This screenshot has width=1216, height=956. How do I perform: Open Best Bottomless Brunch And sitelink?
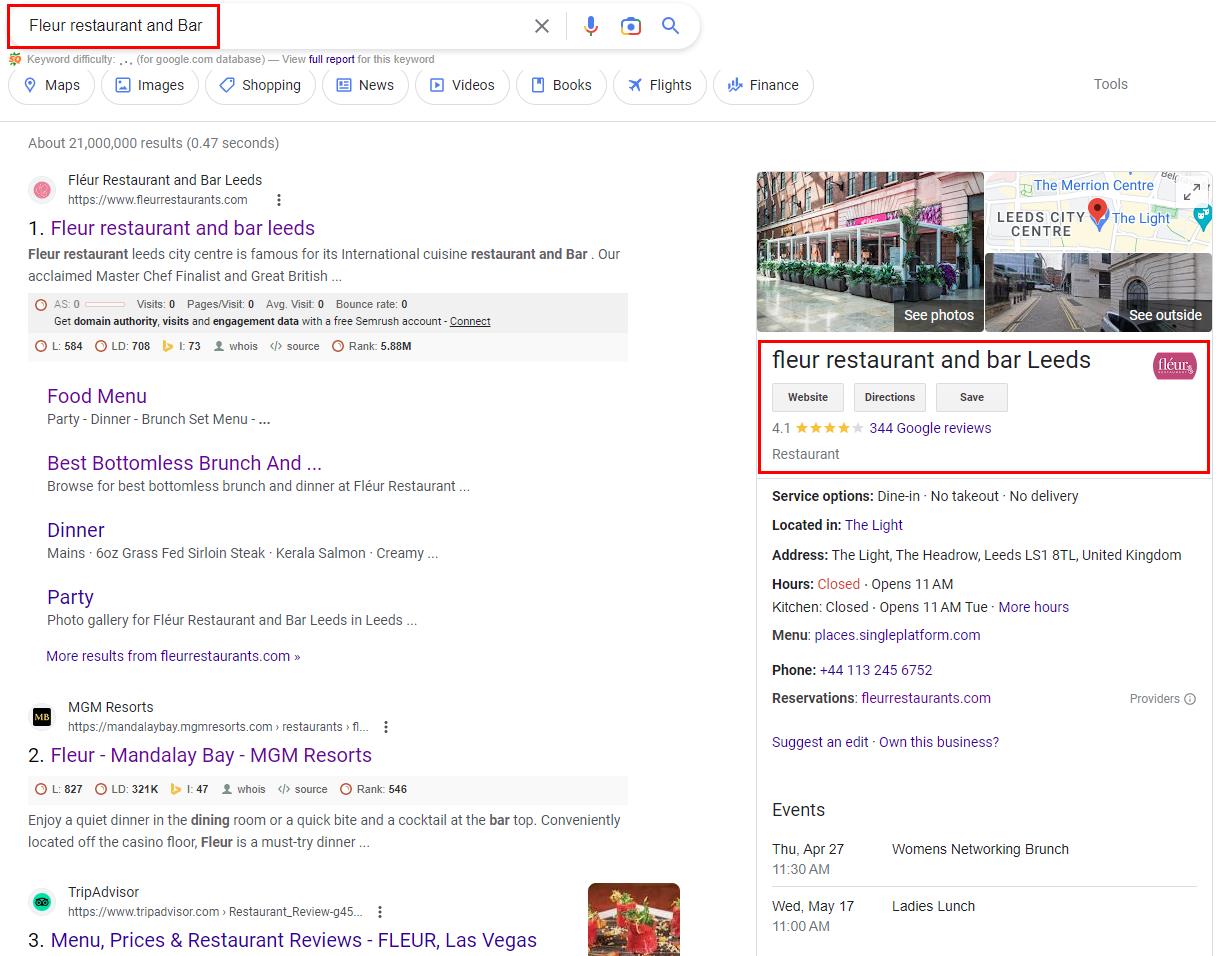[x=184, y=463]
